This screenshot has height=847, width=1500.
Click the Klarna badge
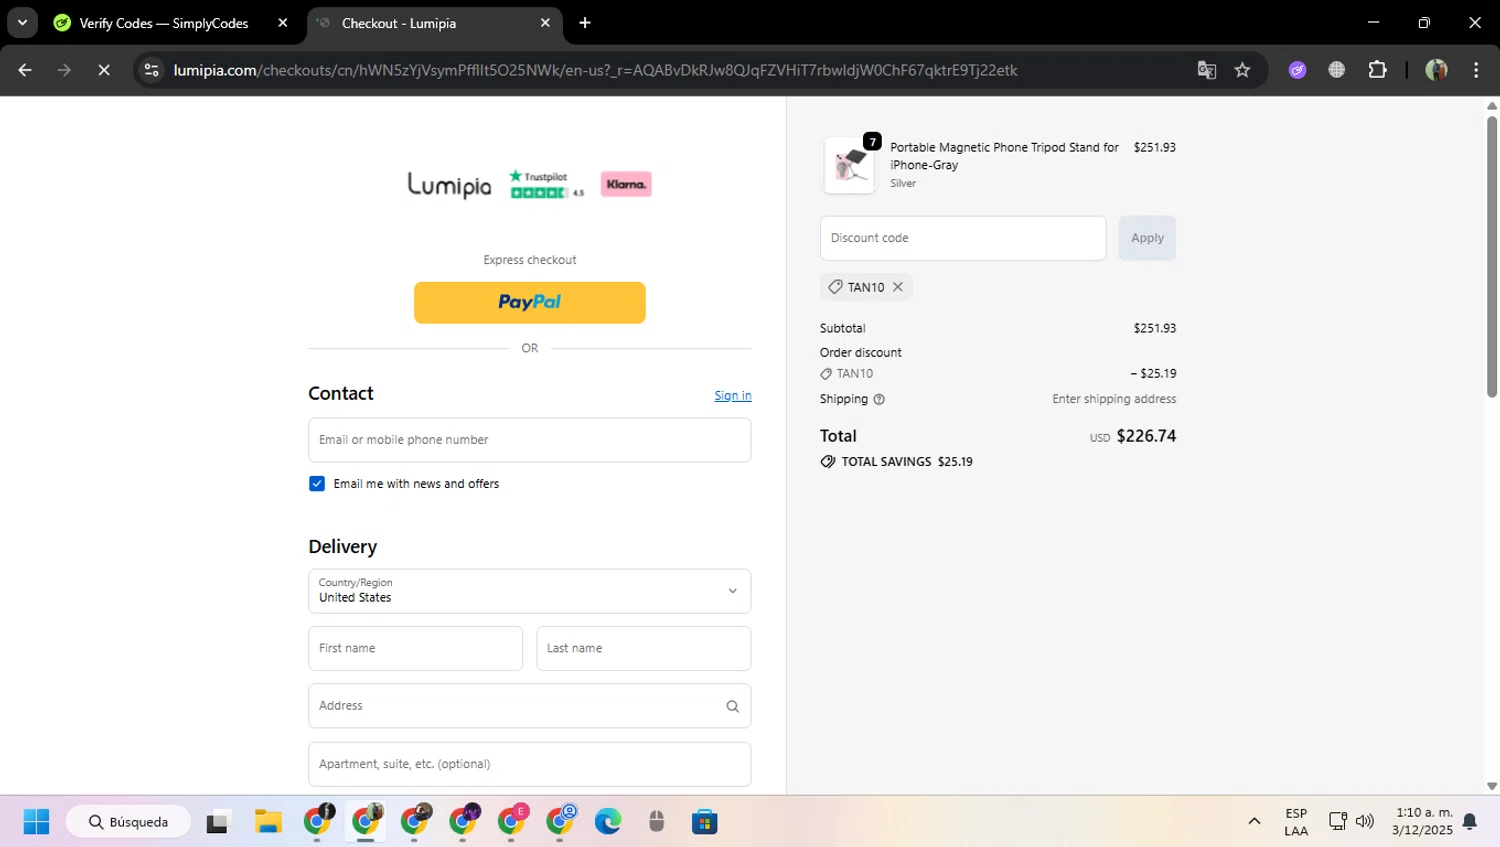tap(626, 184)
